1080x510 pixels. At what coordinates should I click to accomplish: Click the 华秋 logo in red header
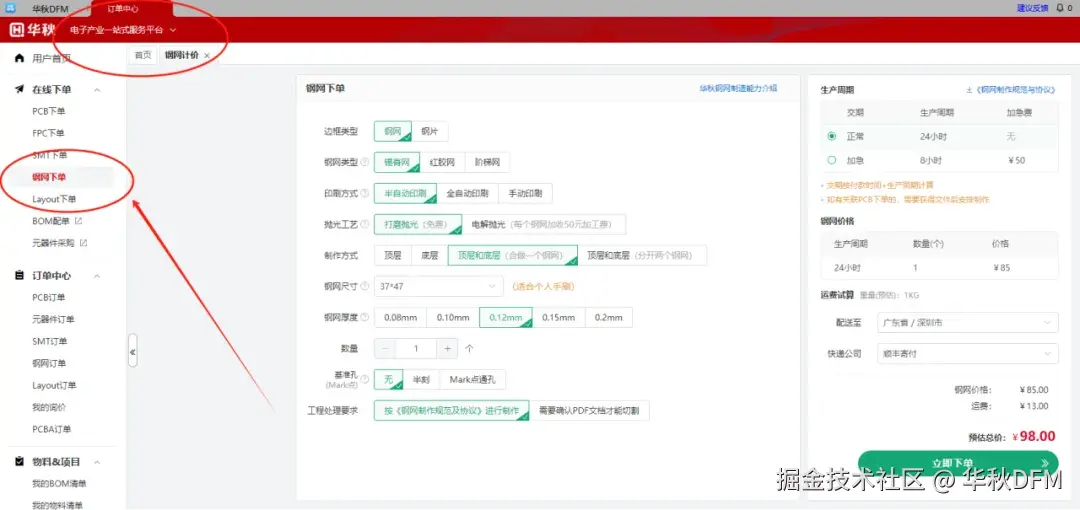point(32,30)
